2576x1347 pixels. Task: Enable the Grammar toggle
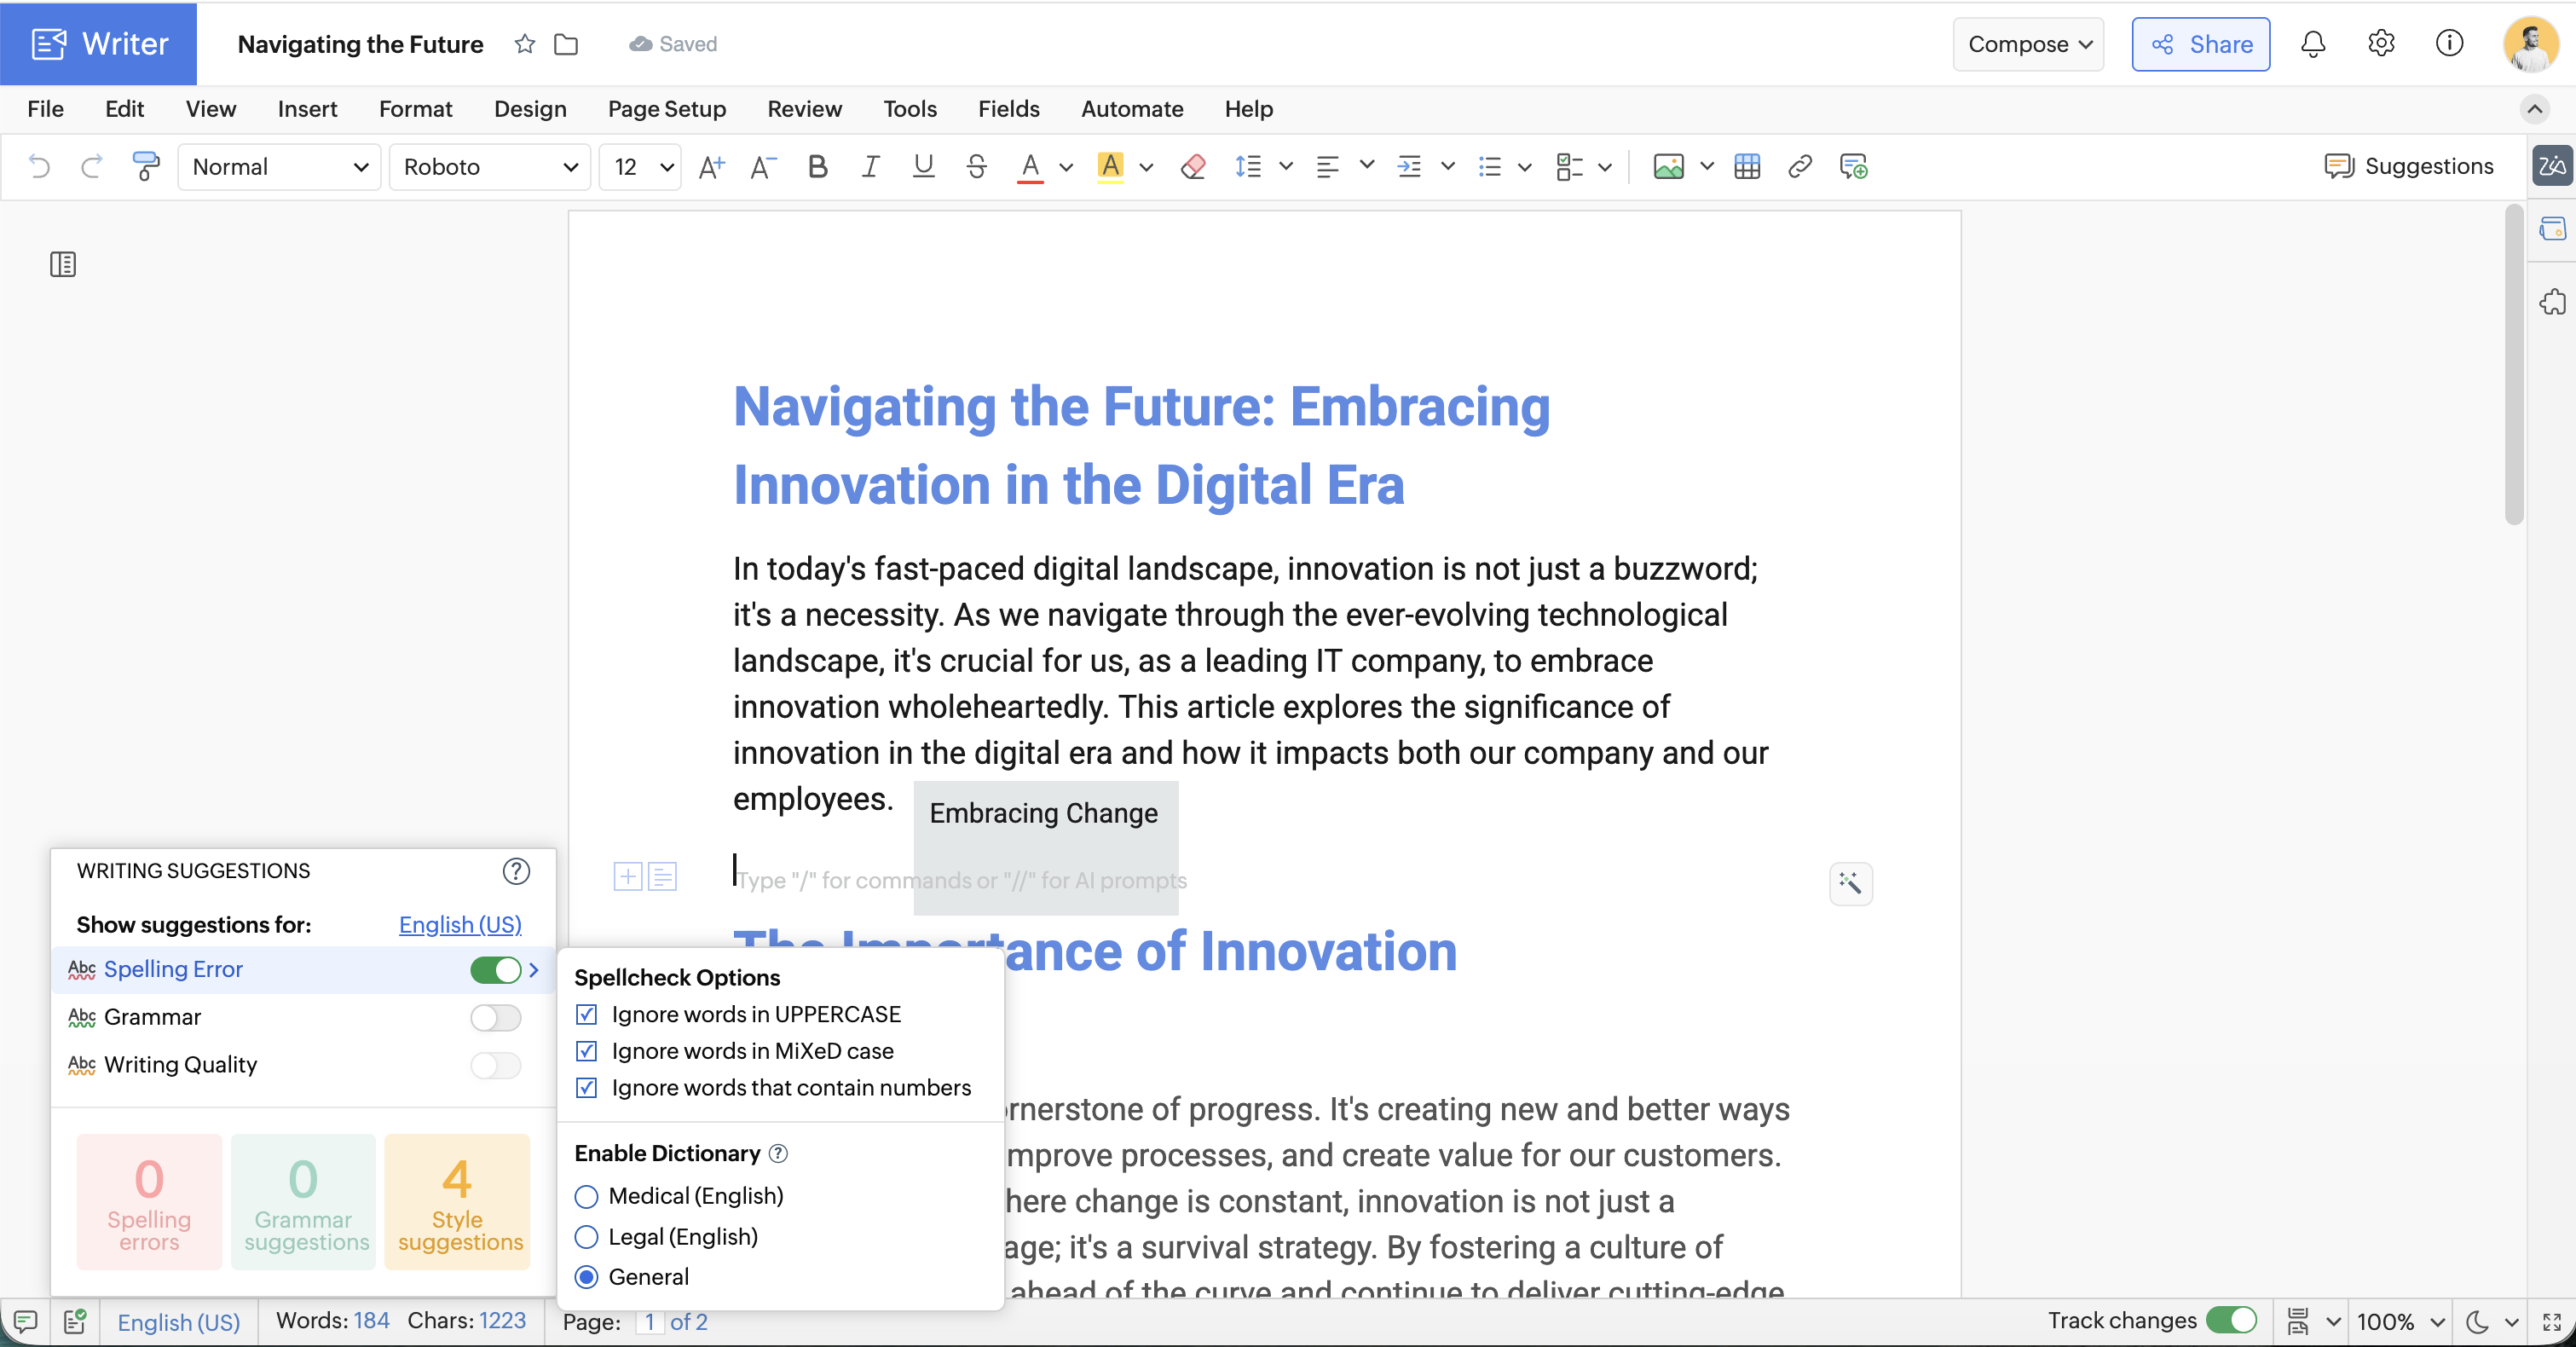[496, 1017]
